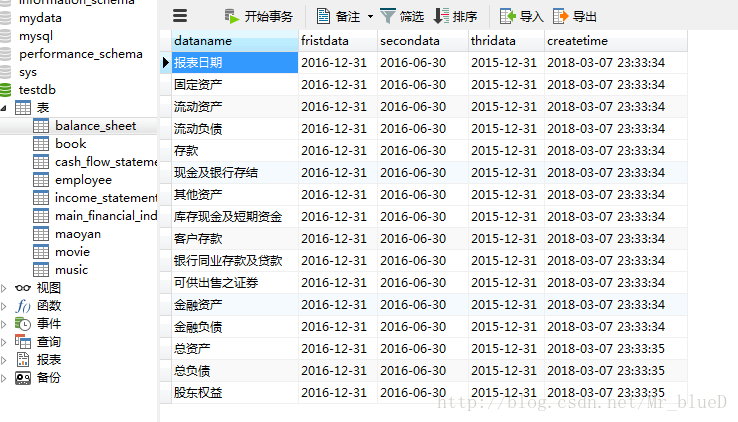Select the 客户存款 cell
The width and height of the screenshot is (738, 422).
pos(235,239)
